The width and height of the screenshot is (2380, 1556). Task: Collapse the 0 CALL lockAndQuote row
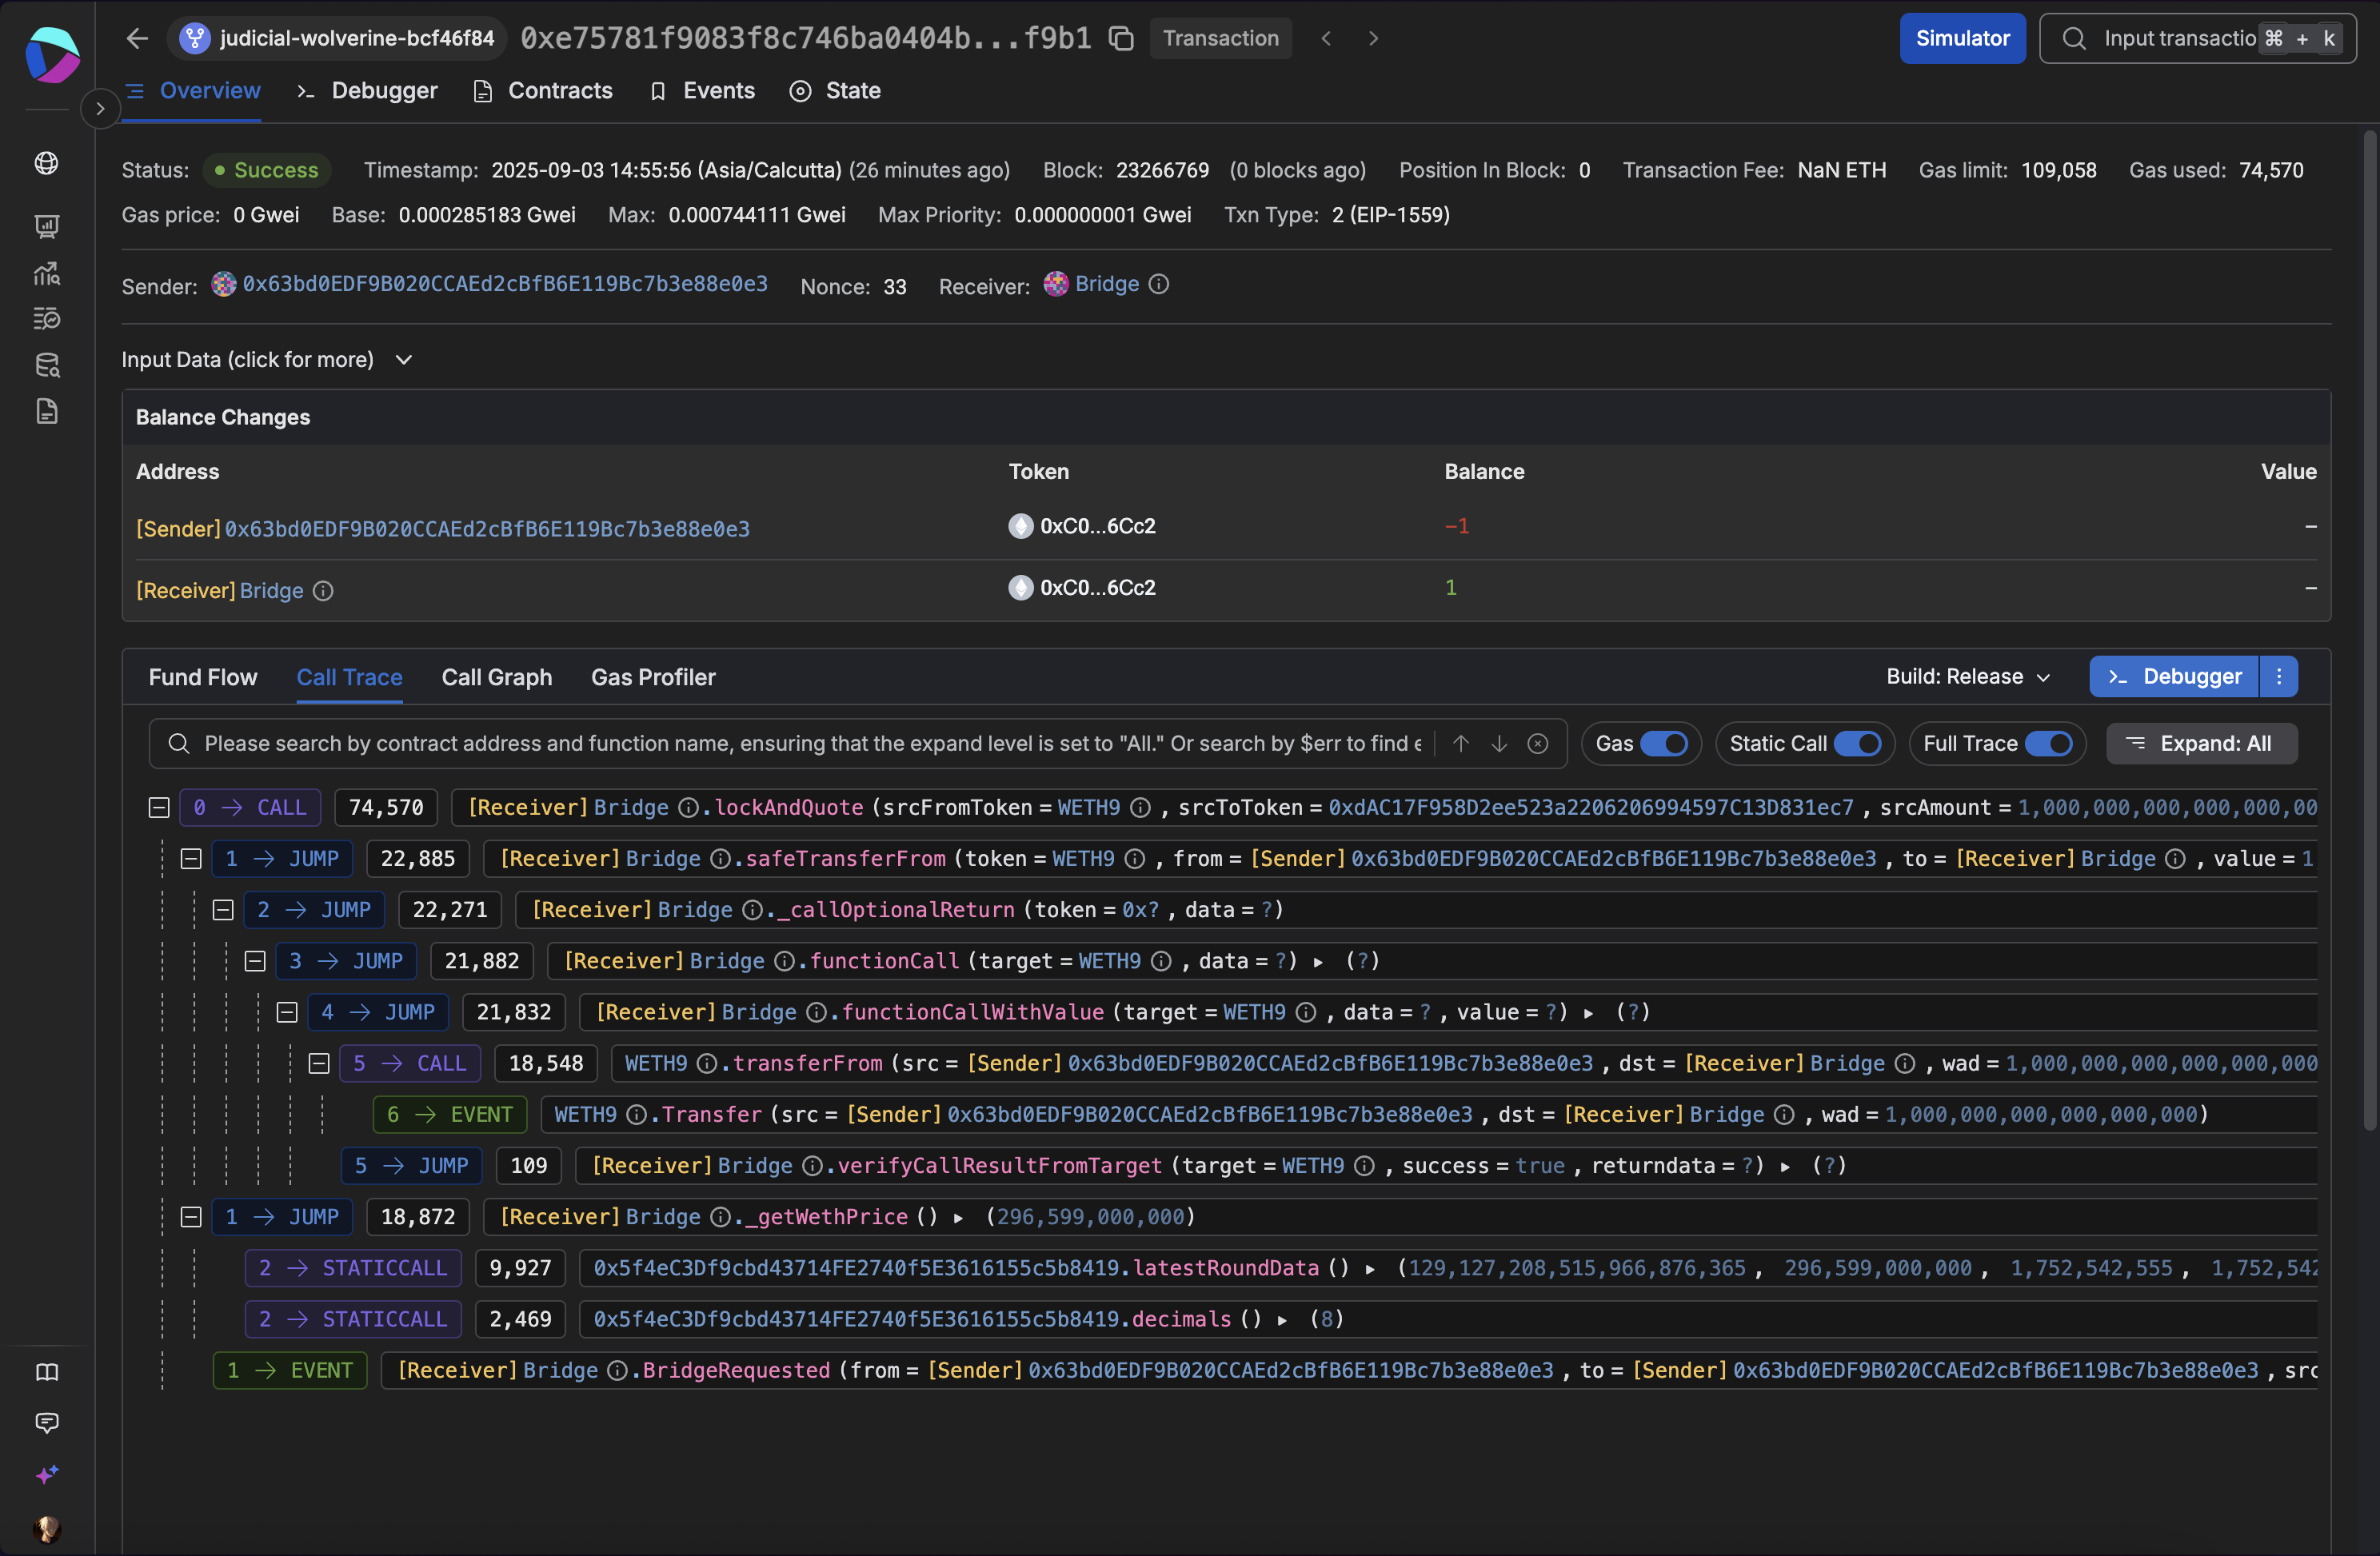(x=159, y=807)
